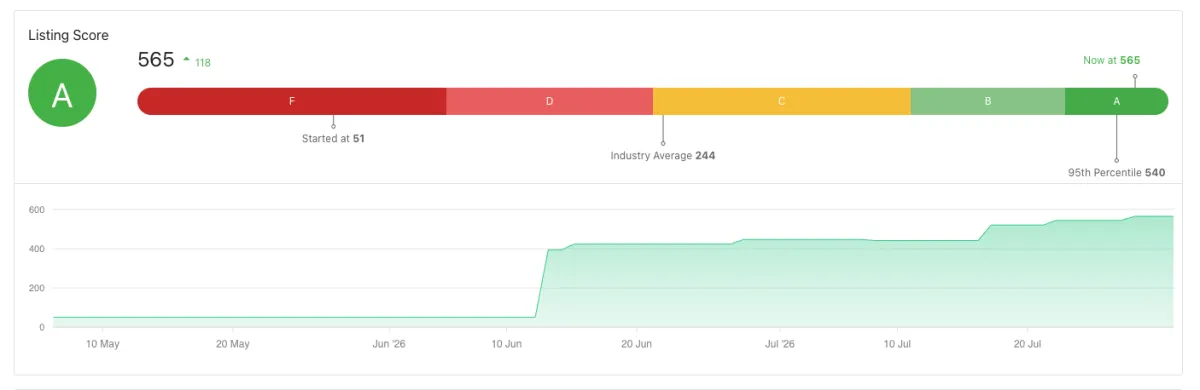Screen dimensions: 1200x390
Task: Select the D segment of score bar
Action: [549, 101]
